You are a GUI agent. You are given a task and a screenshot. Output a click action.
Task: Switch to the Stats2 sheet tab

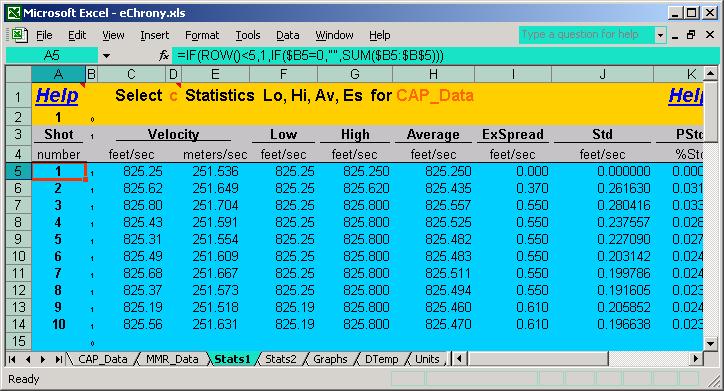click(281, 359)
